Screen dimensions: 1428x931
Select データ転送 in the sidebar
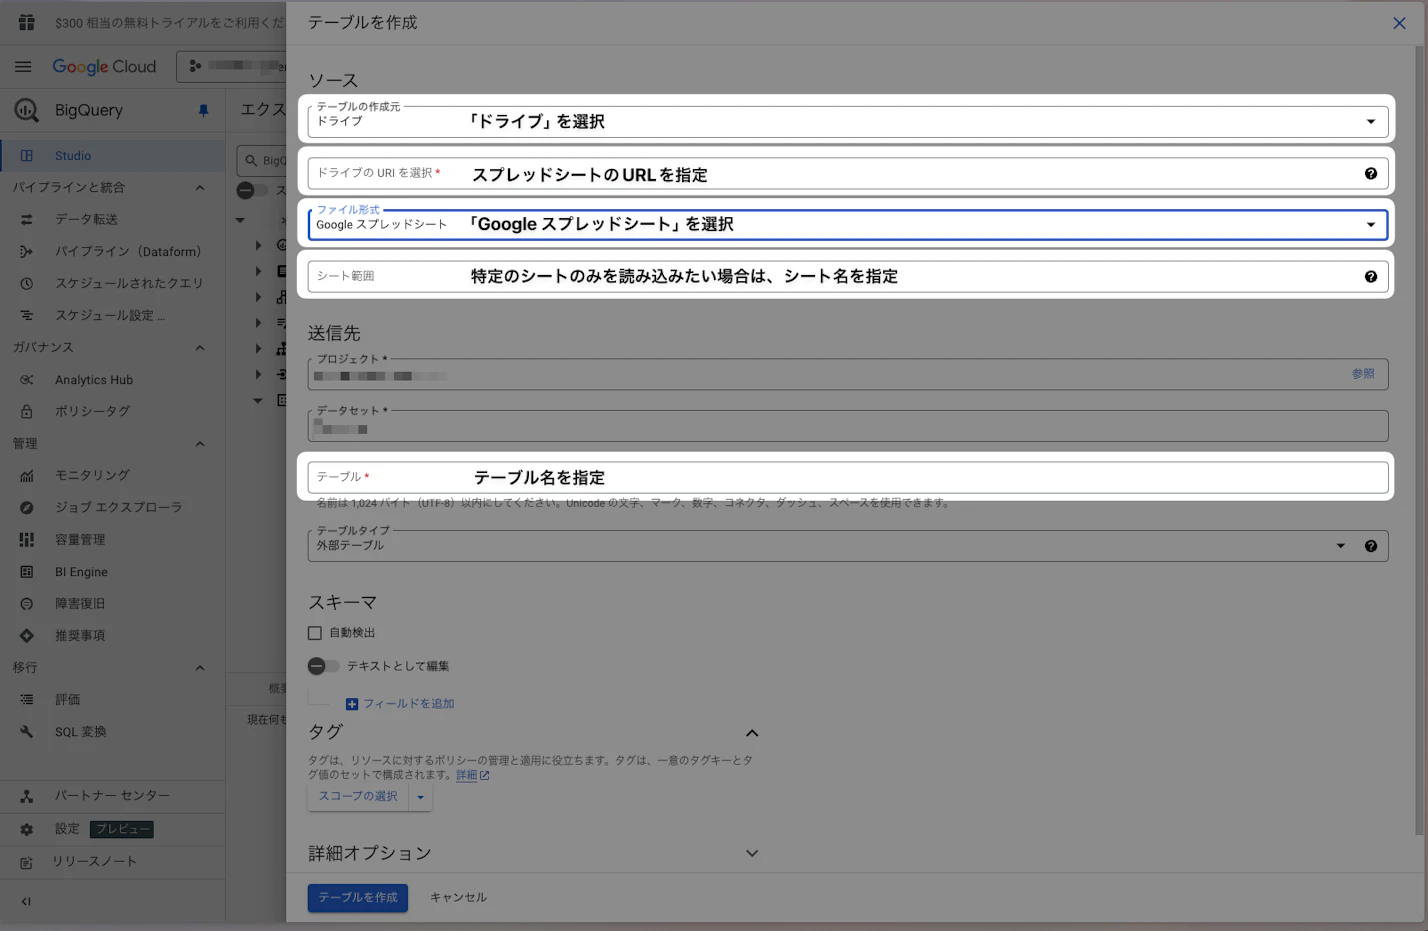(x=86, y=219)
